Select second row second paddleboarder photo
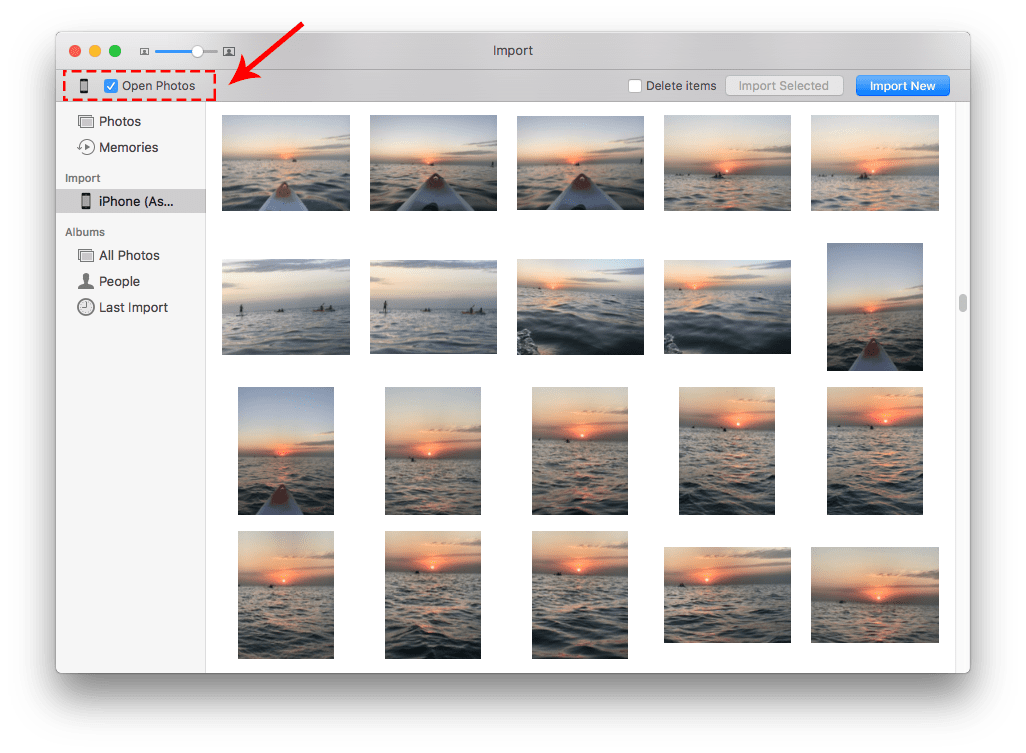The image size is (1026, 753). (x=433, y=307)
